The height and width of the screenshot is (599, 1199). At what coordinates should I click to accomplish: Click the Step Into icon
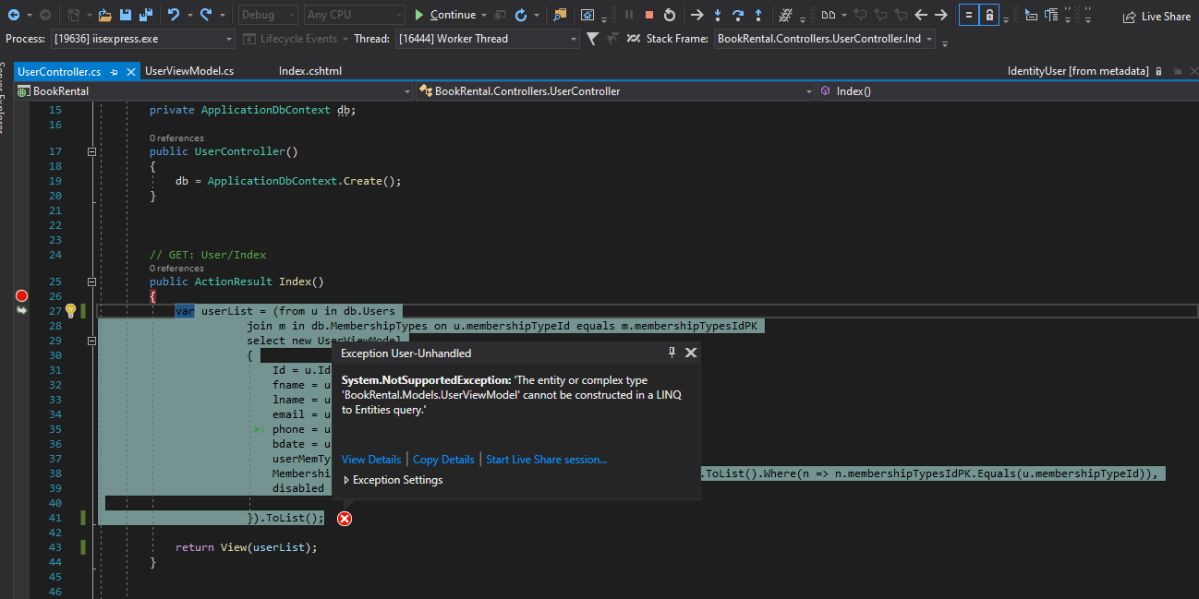click(717, 15)
